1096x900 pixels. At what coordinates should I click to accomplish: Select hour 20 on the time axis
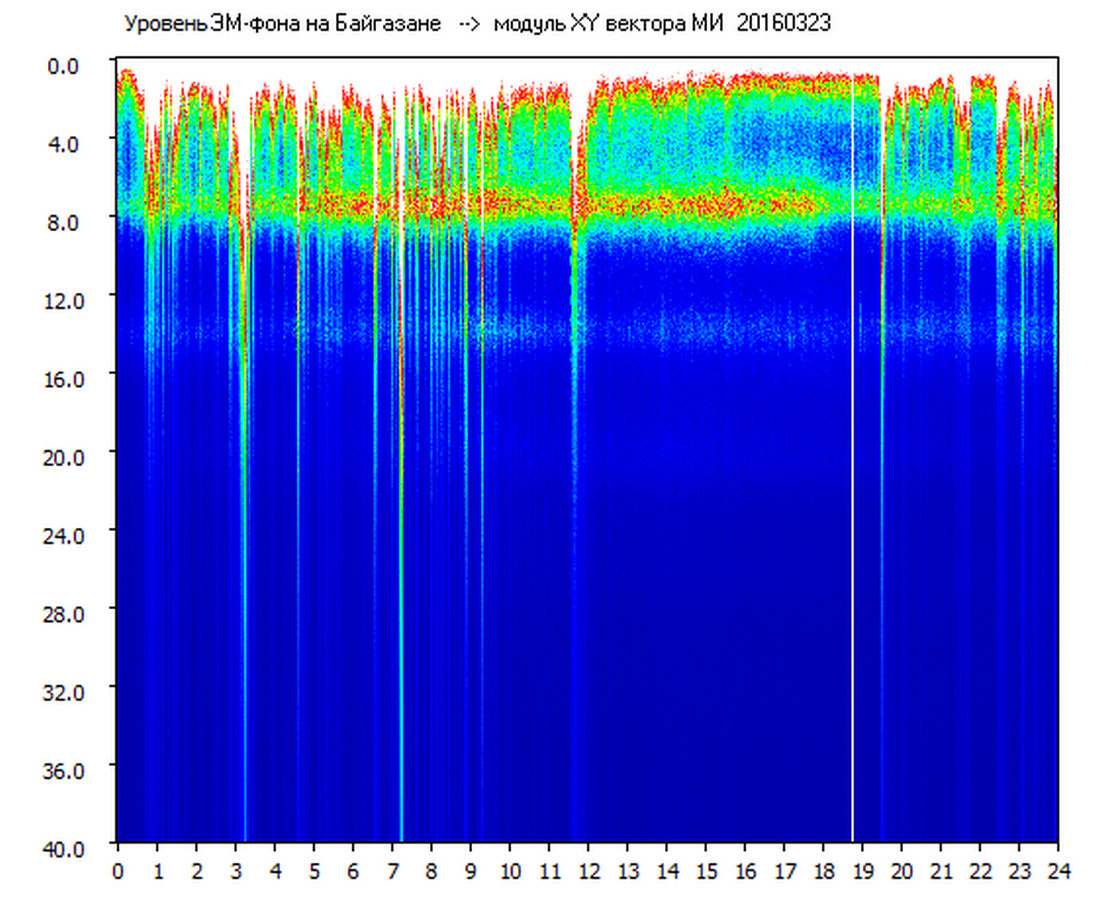coord(902,871)
